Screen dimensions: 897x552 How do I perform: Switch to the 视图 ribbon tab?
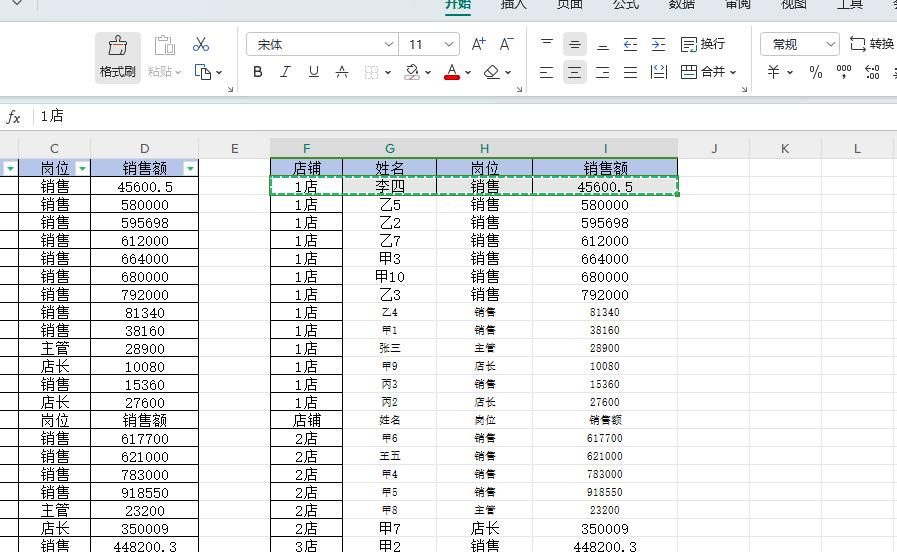[x=794, y=5]
